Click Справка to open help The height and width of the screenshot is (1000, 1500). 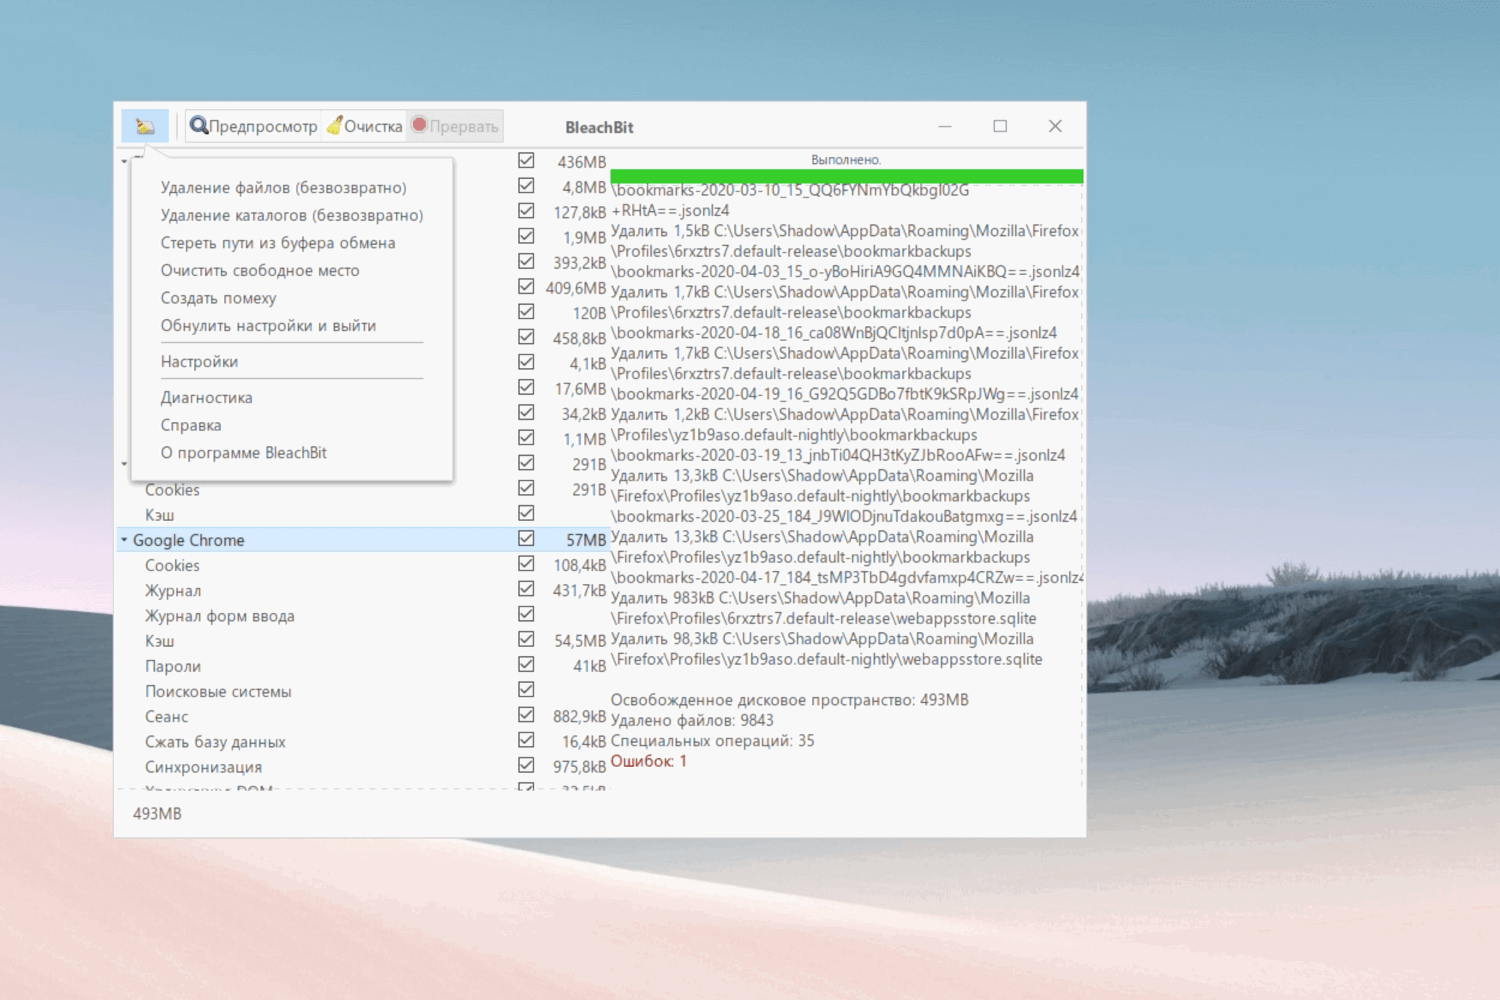click(190, 425)
